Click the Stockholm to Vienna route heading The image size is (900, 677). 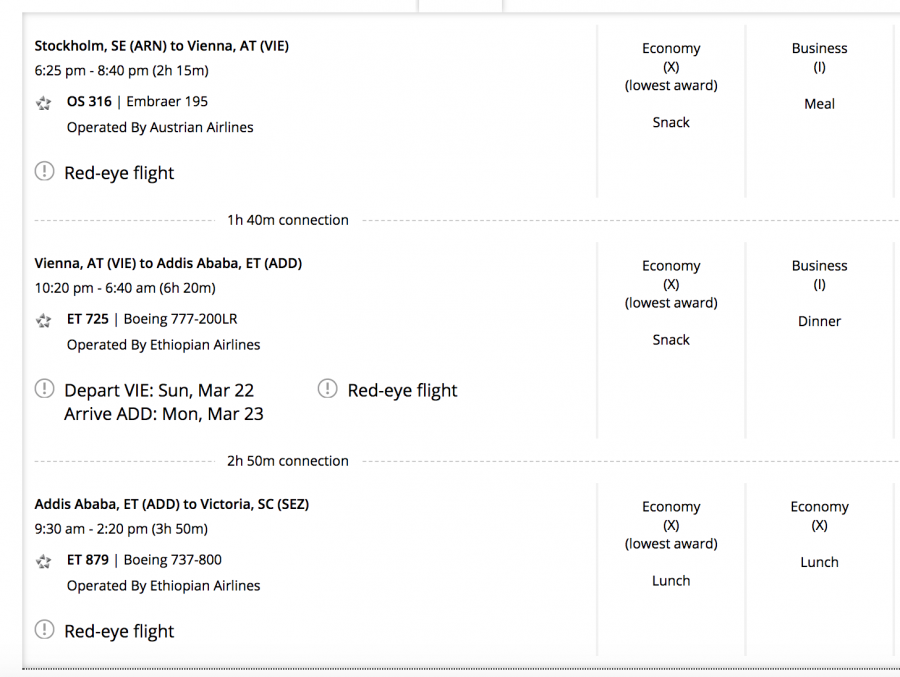[x=162, y=46]
